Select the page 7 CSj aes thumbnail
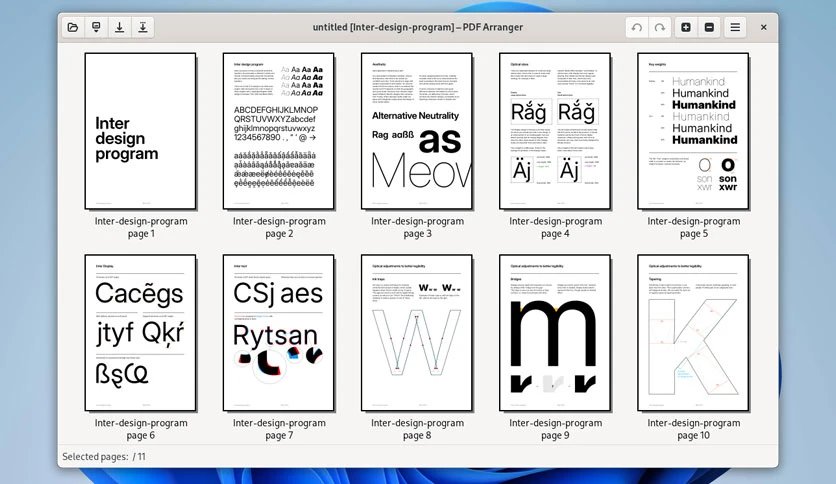 (x=278, y=333)
